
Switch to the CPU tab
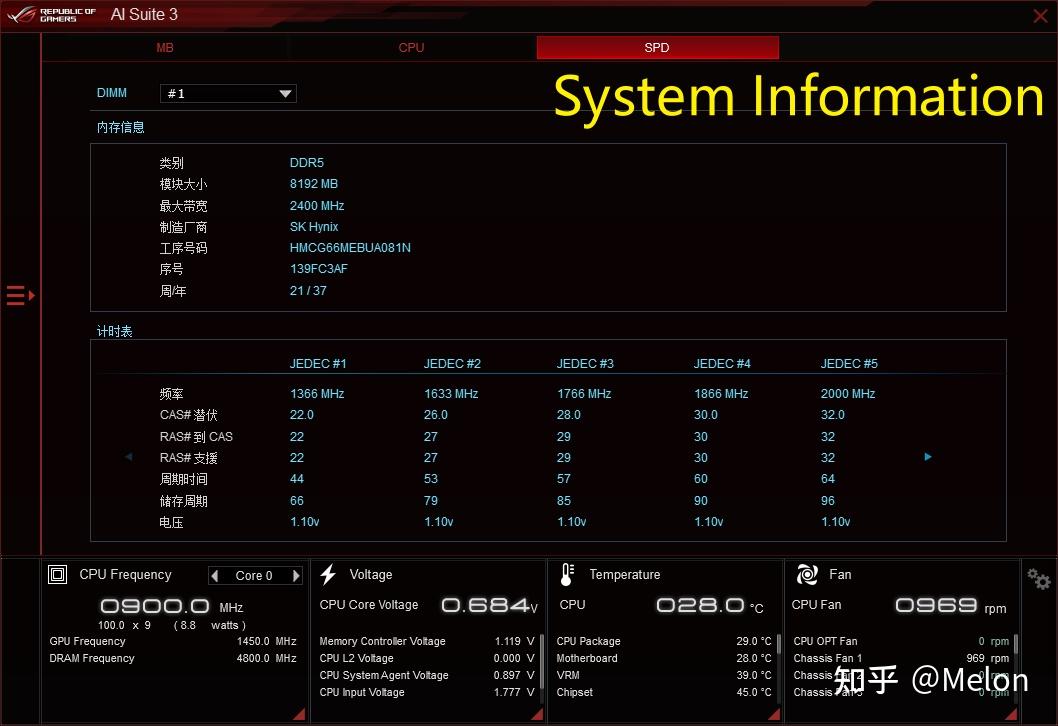[411, 47]
